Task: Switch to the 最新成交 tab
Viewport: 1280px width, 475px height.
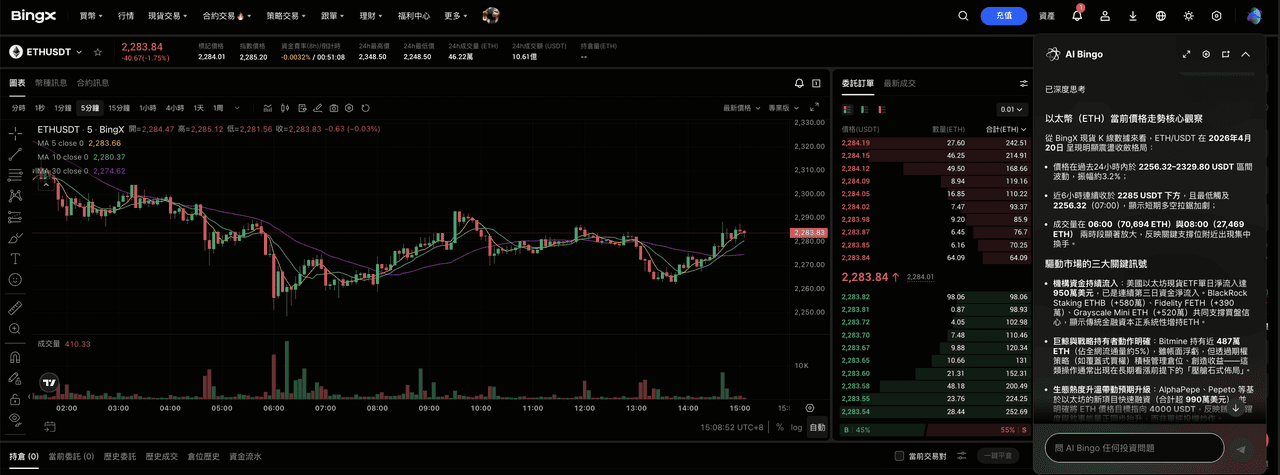Action: point(899,83)
